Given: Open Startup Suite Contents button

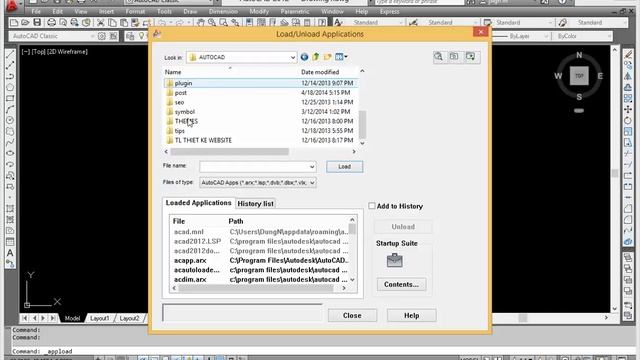Looking at the screenshot, I should (401, 284).
